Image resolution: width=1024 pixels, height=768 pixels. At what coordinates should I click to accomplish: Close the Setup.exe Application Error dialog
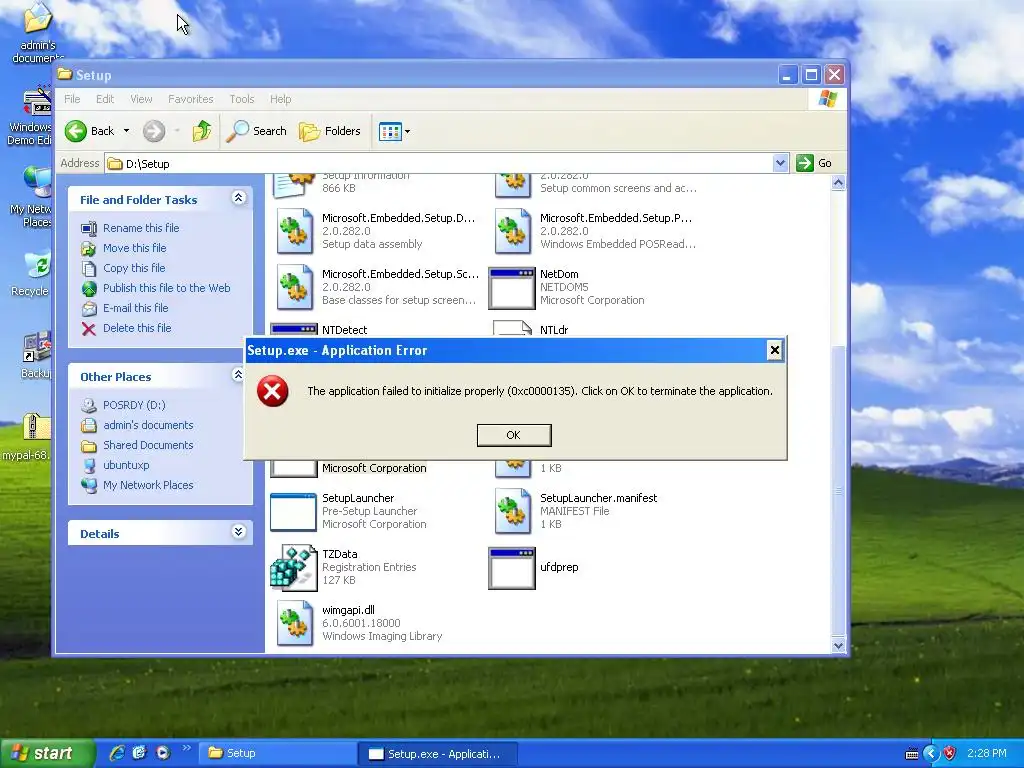pyautogui.click(x=775, y=350)
